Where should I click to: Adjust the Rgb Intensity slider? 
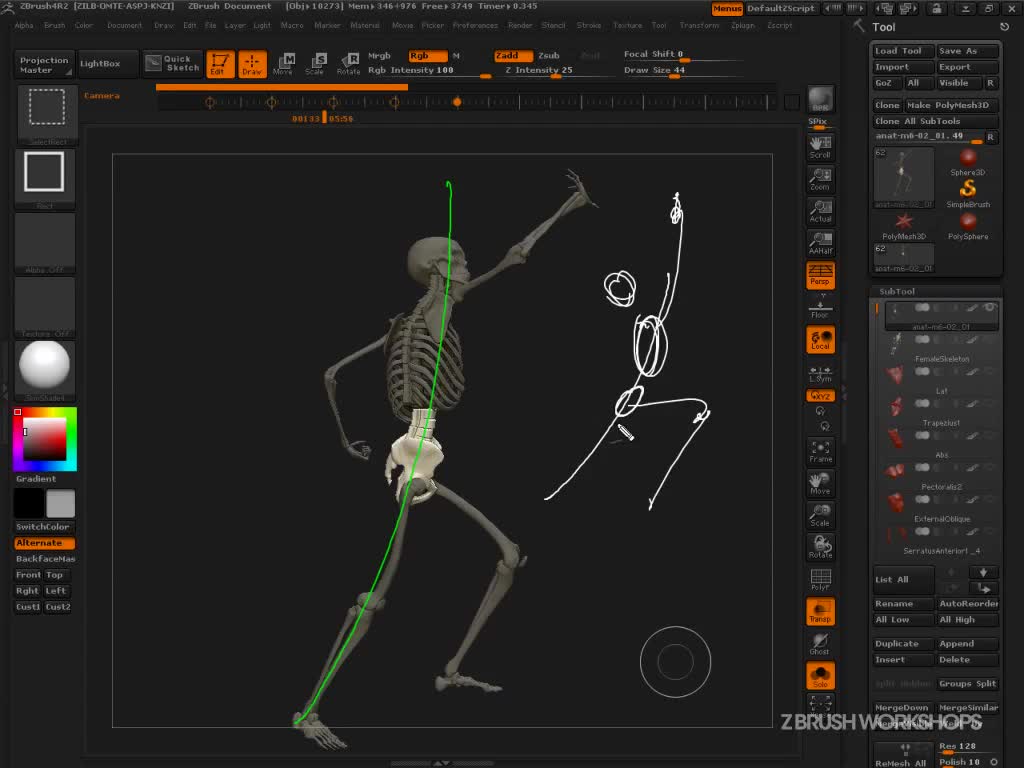coord(429,71)
